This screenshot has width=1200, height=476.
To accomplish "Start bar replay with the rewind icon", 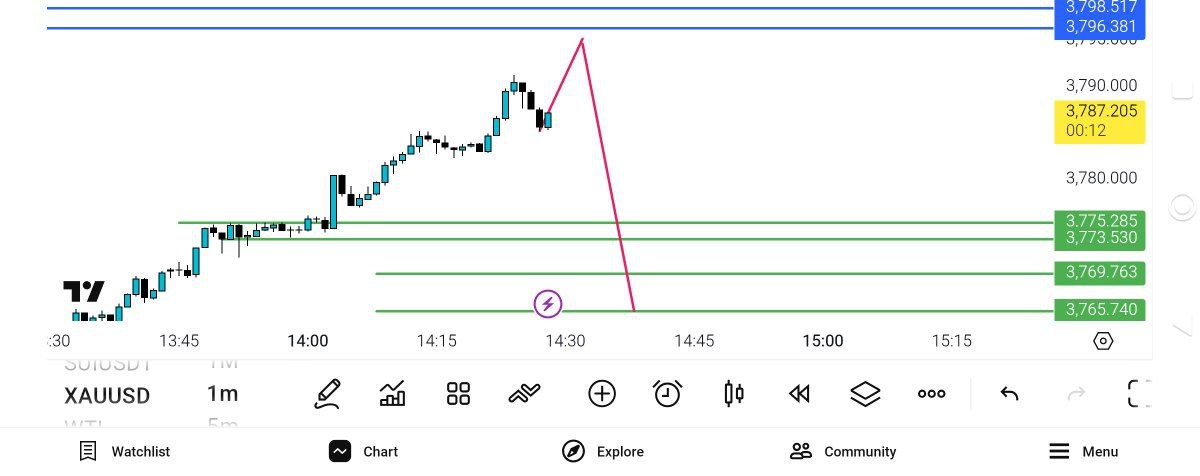I will (798, 394).
